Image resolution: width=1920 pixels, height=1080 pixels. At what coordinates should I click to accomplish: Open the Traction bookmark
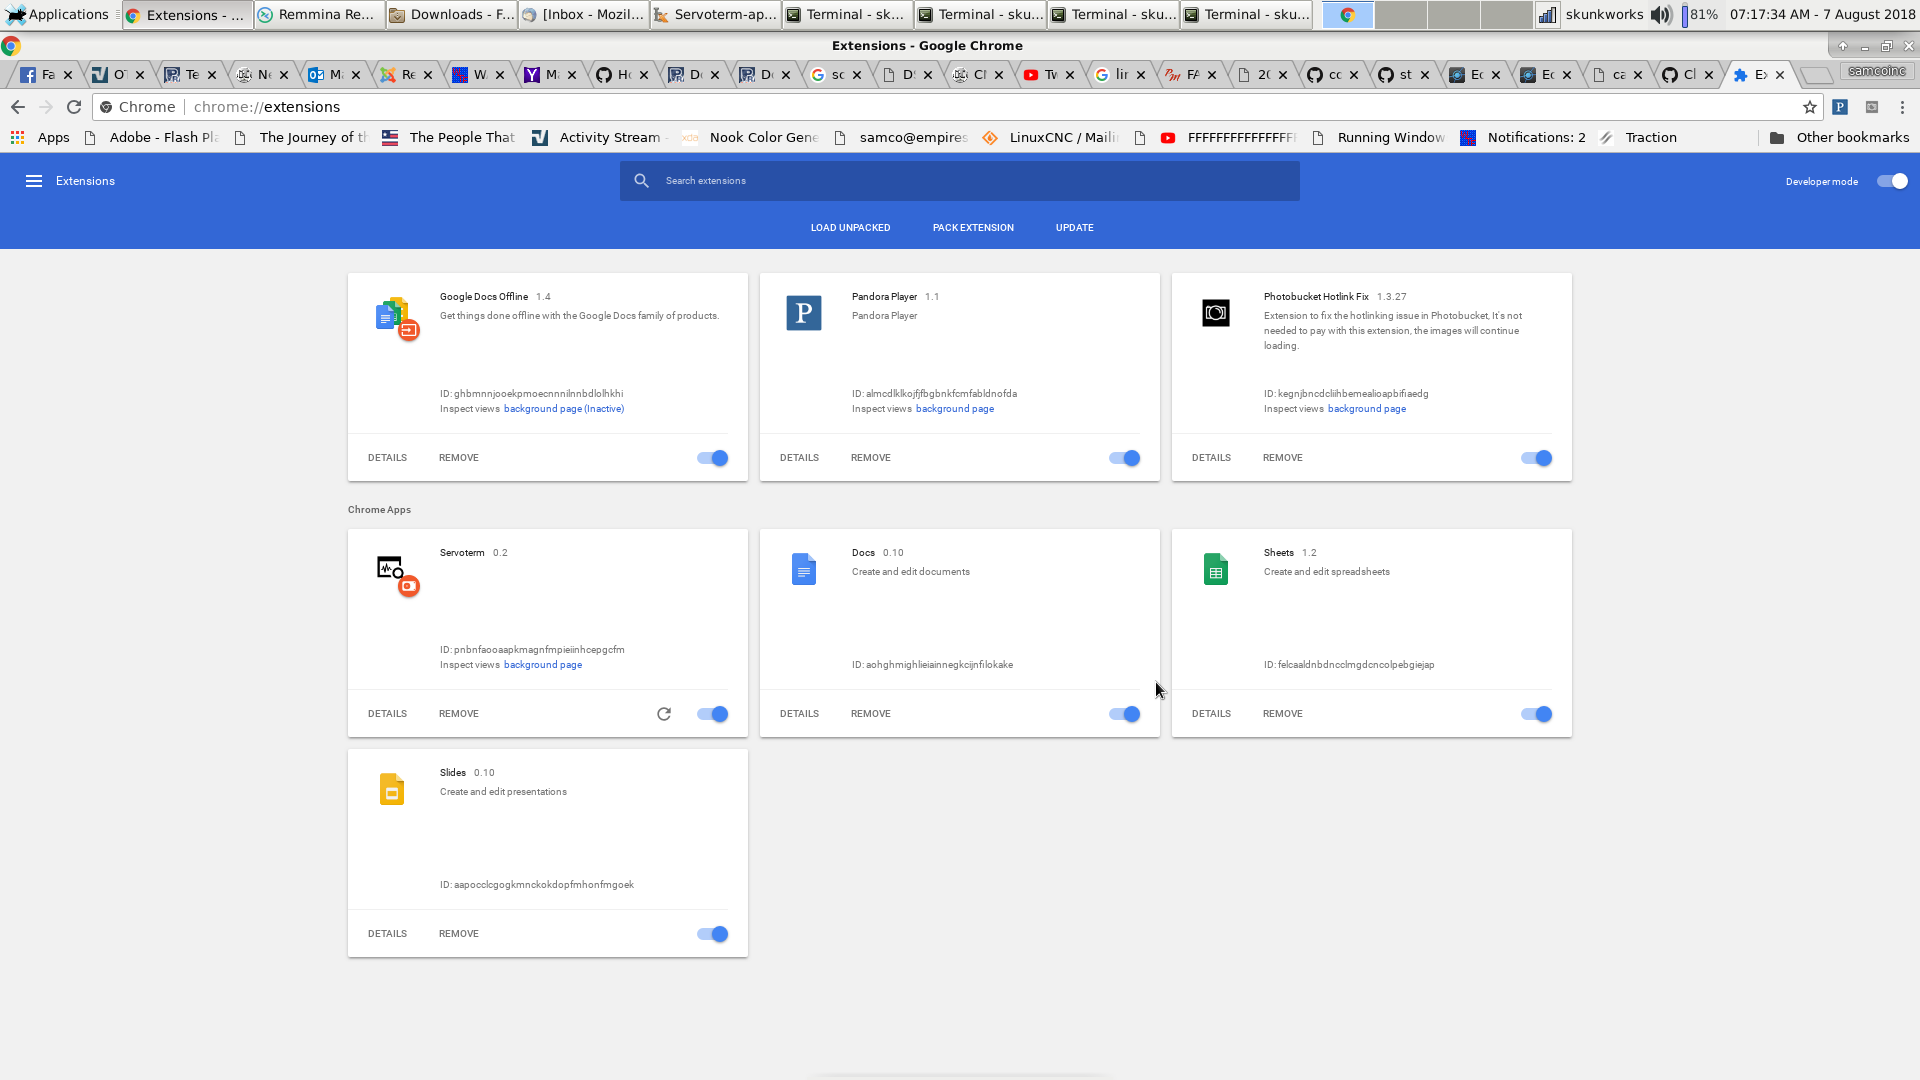(1639, 138)
